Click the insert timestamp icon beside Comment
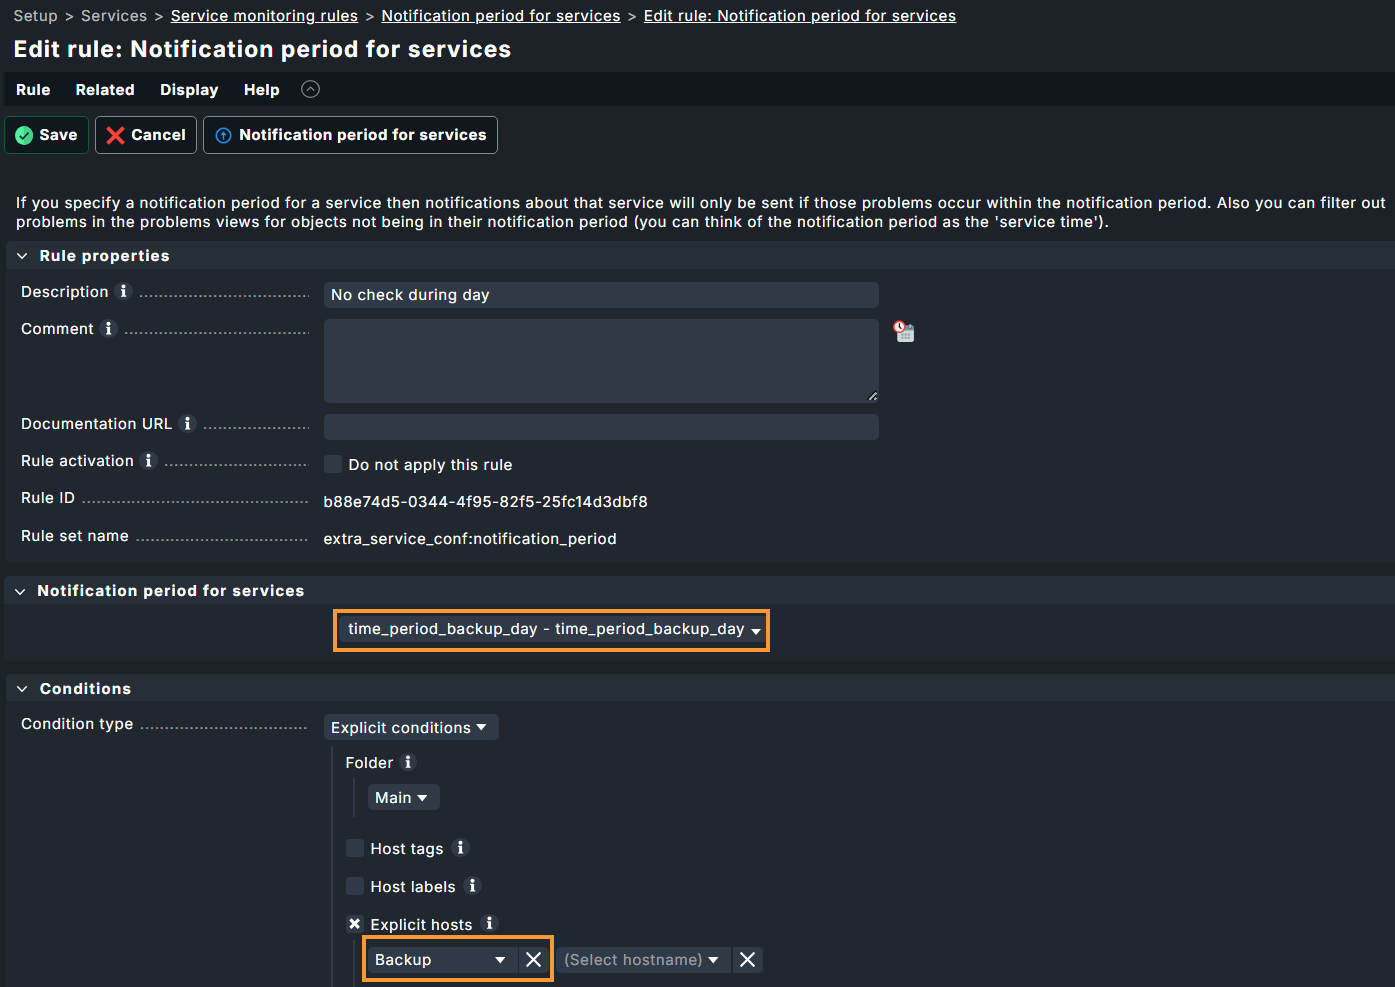The width and height of the screenshot is (1395, 987). tap(904, 331)
